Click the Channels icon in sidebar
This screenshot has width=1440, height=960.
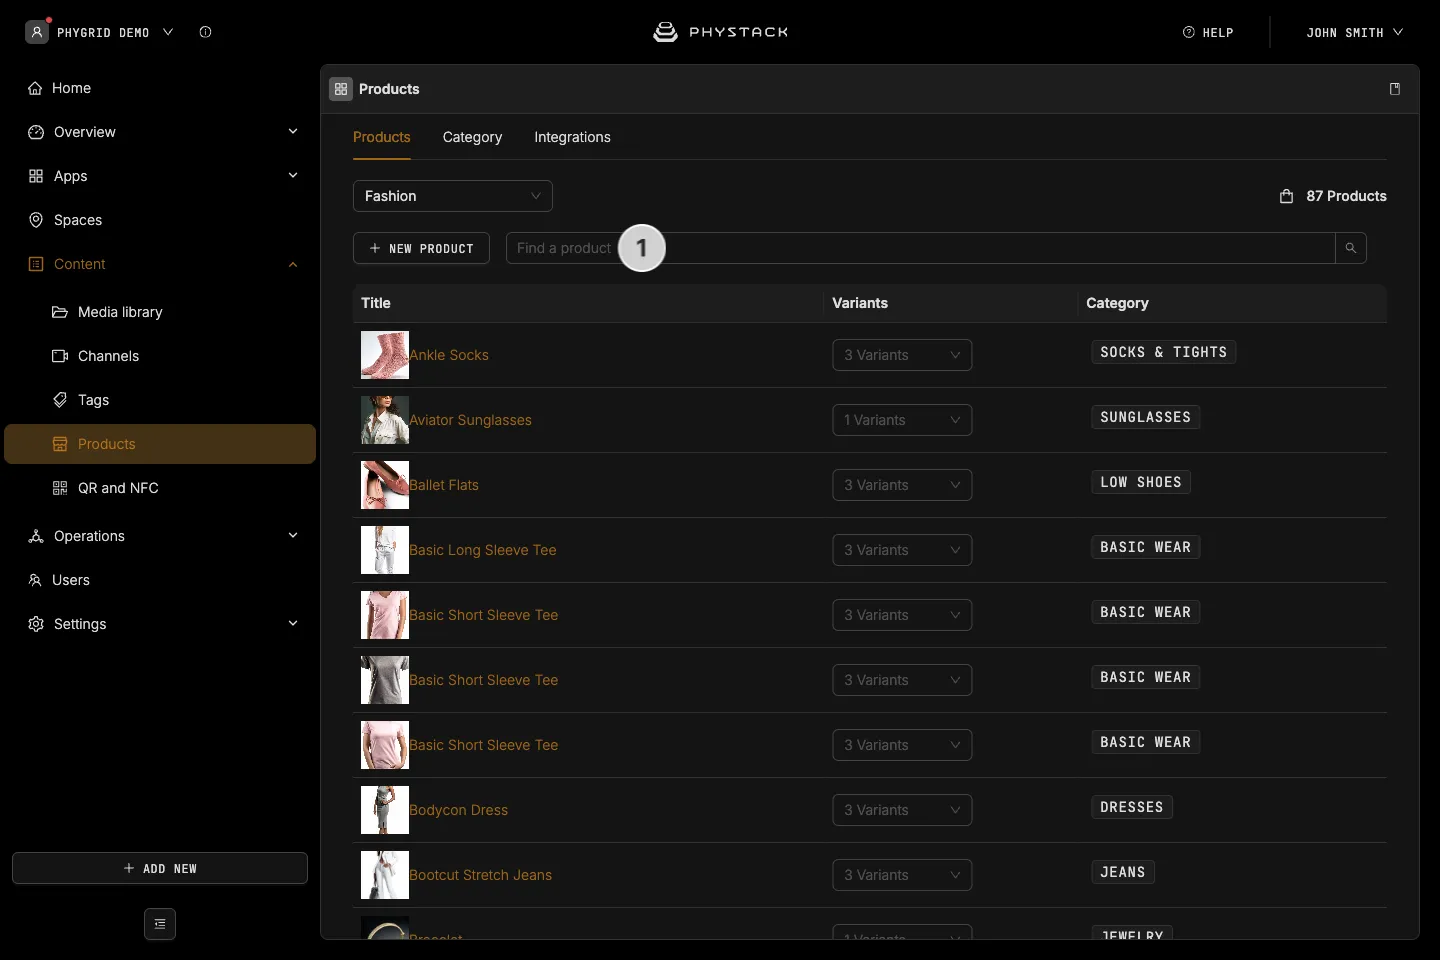(60, 356)
